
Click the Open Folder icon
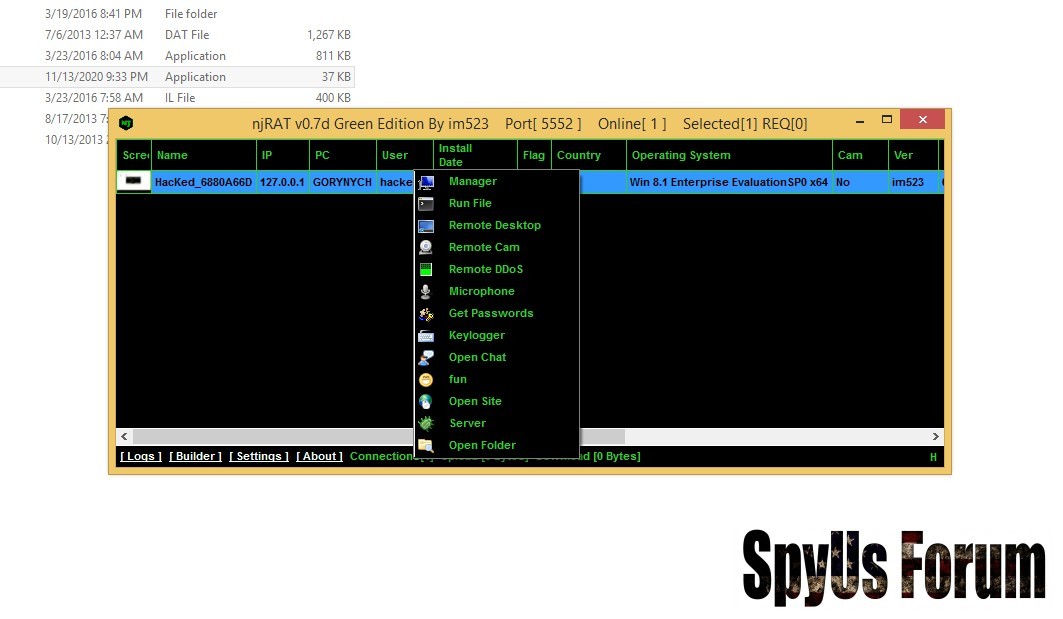pyautogui.click(x=426, y=446)
